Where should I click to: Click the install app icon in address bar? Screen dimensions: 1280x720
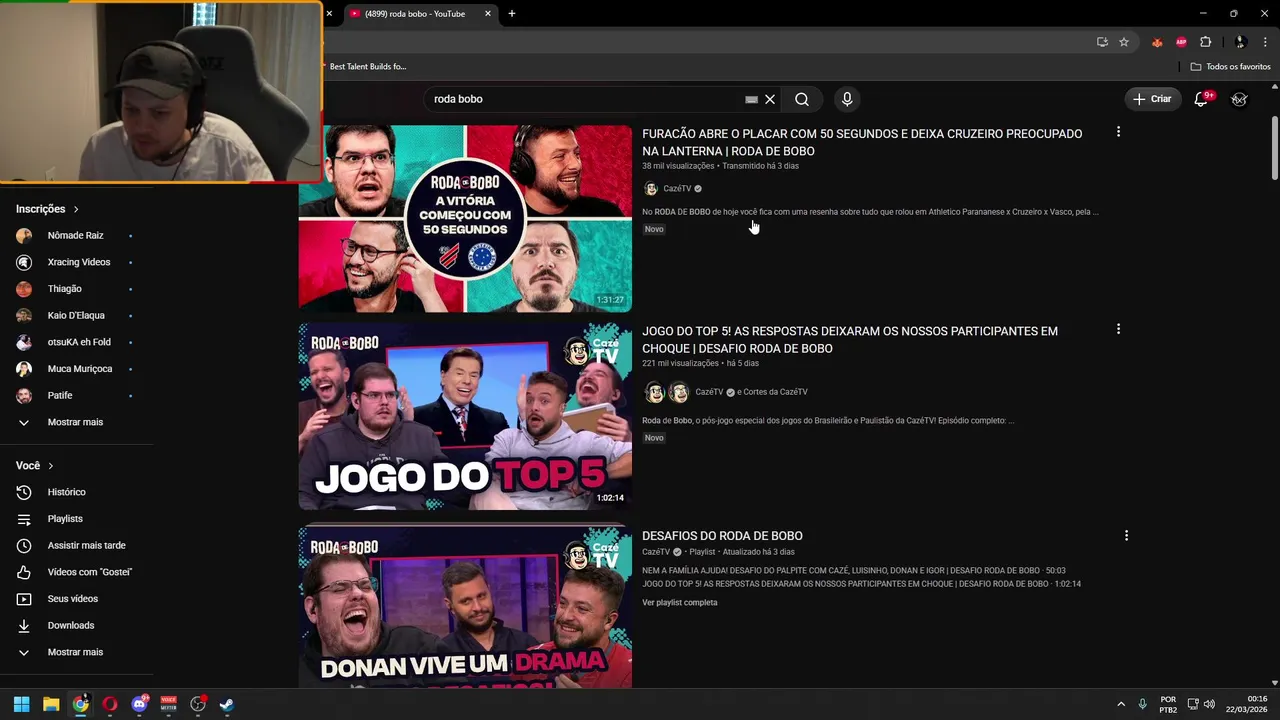click(x=1102, y=42)
